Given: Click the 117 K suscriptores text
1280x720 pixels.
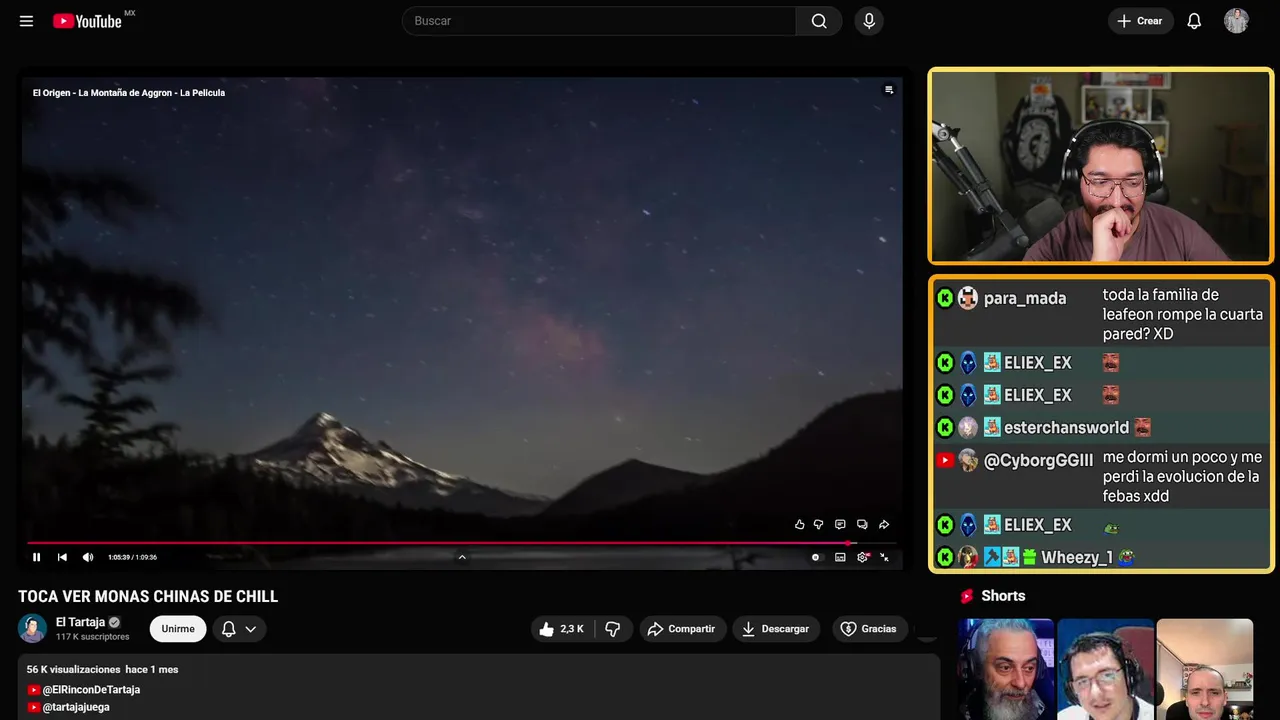Looking at the screenshot, I should click(x=93, y=637).
